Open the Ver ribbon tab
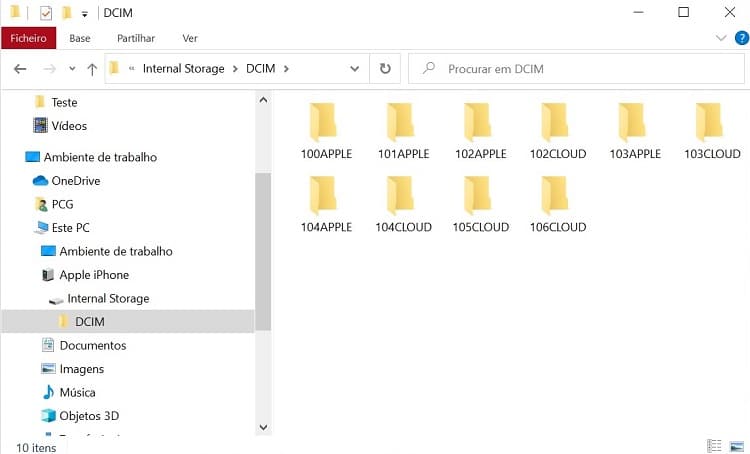The width and height of the screenshot is (750, 454). (190, 38)
